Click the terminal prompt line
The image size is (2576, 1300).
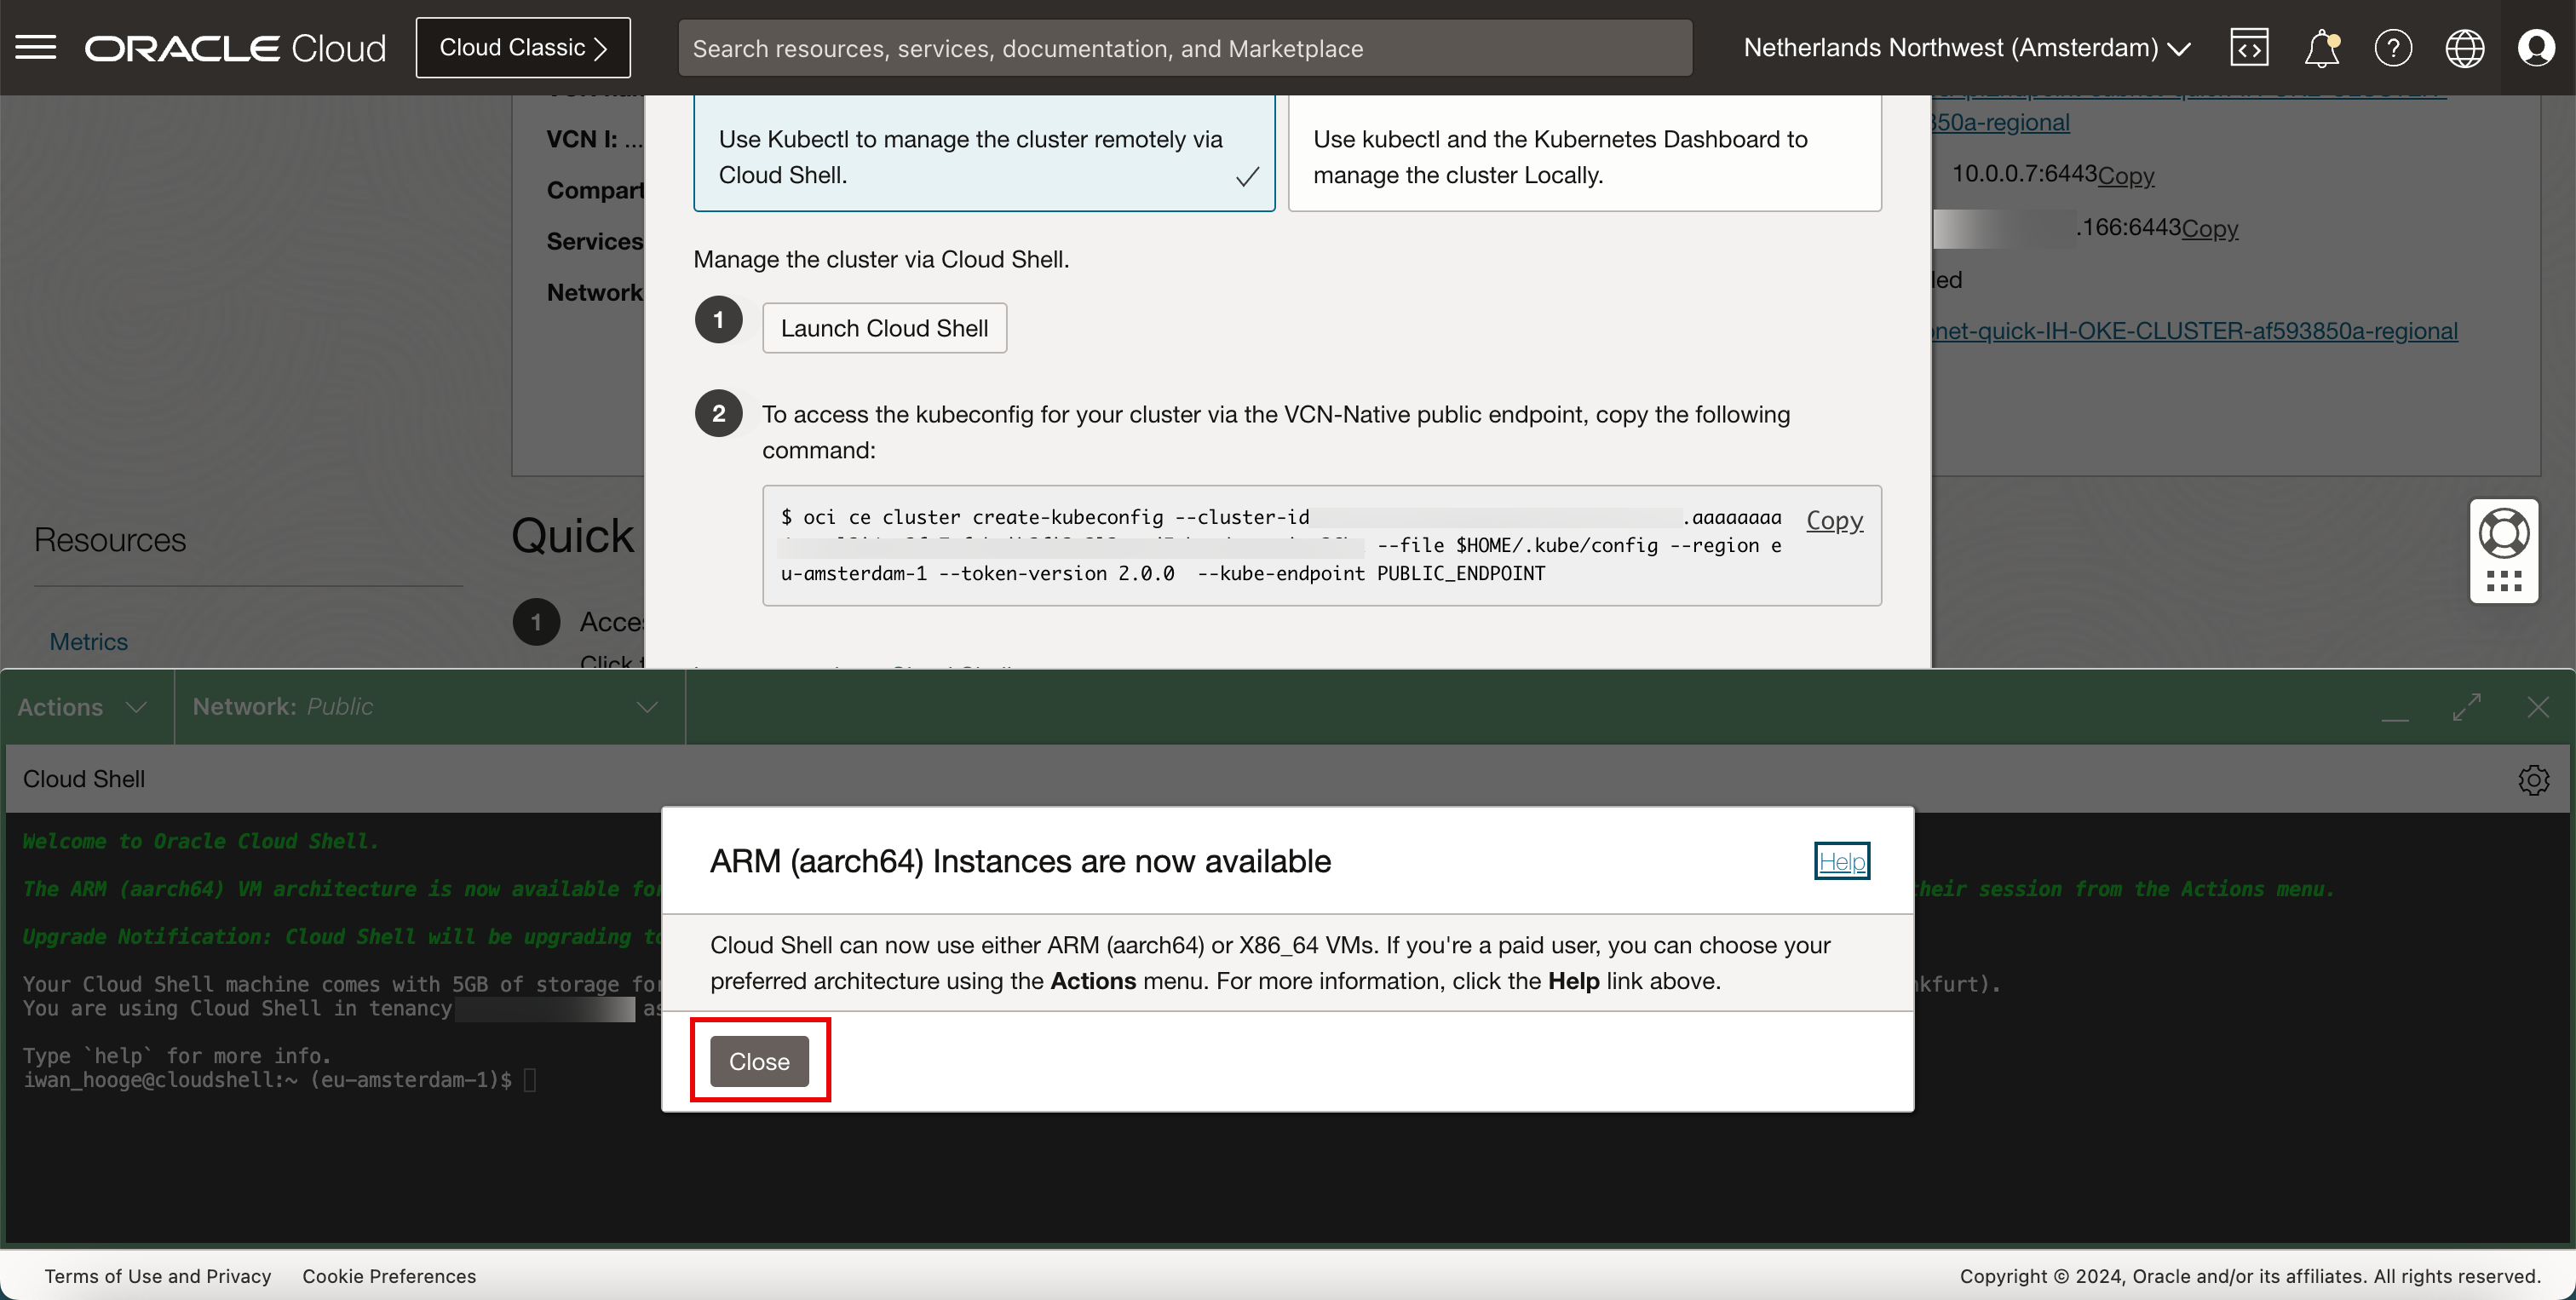(280, 1080)
